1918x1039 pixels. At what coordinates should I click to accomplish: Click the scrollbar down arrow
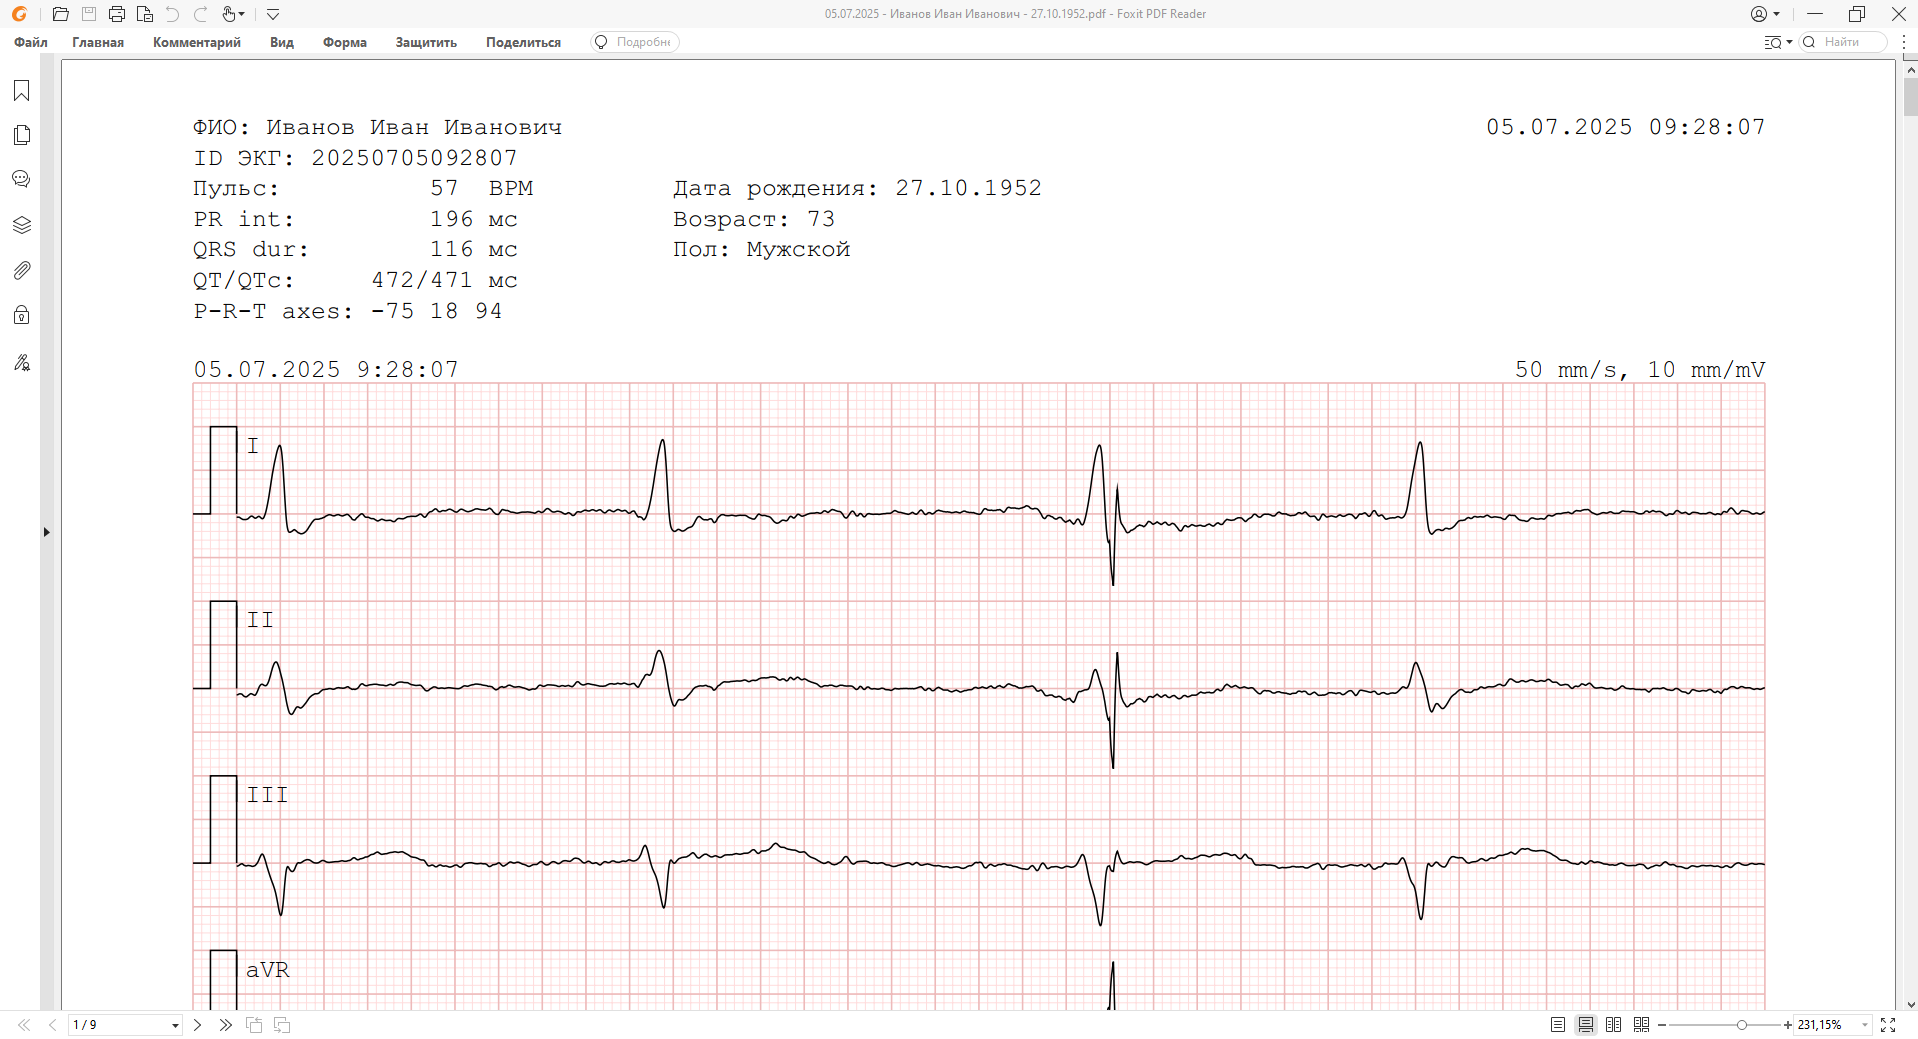coord(1910,1004)
